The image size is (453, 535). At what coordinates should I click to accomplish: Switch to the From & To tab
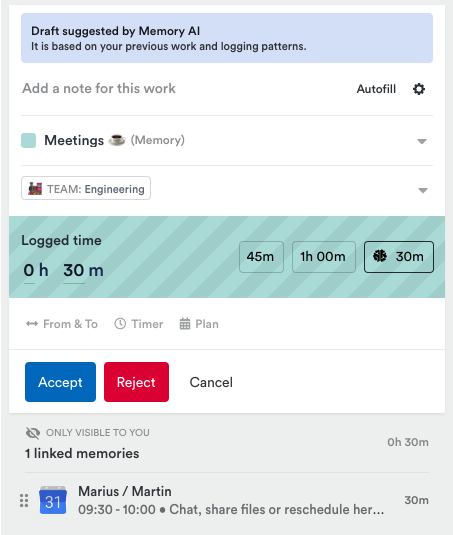[x=62, y=324]
